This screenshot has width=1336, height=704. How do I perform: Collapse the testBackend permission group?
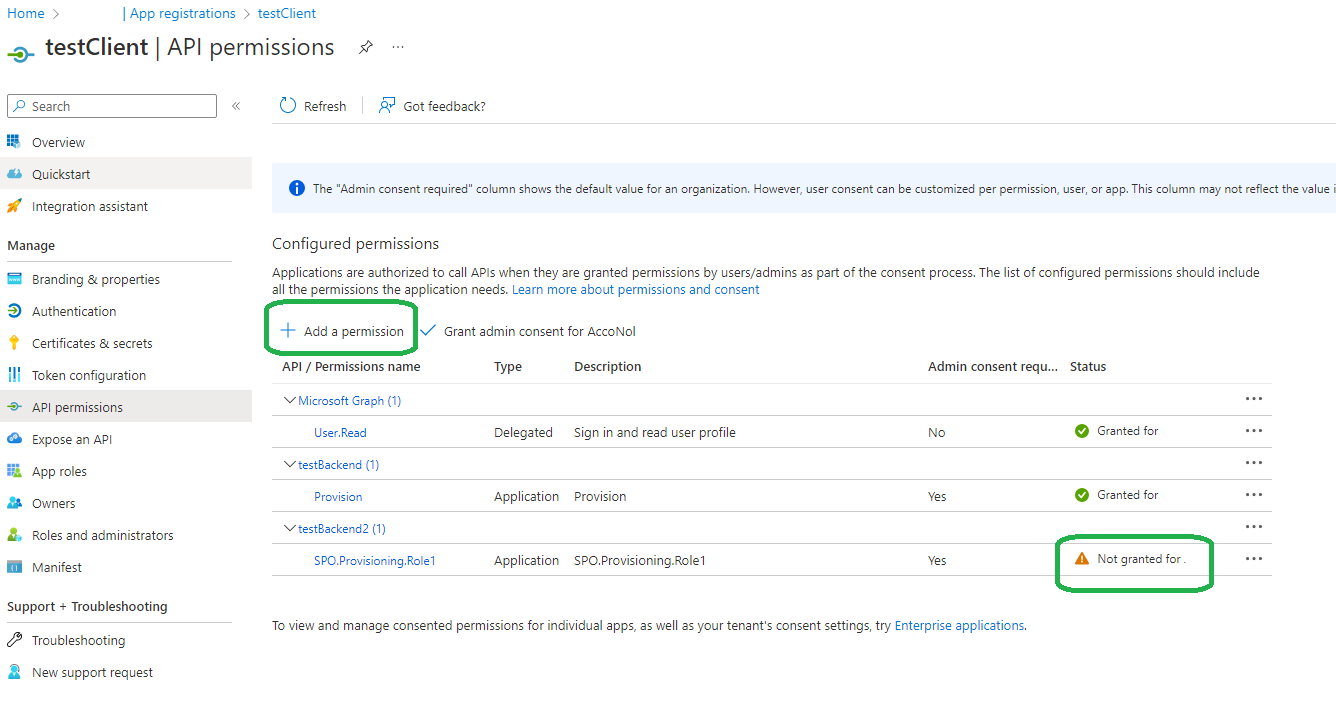coord(290,464)
